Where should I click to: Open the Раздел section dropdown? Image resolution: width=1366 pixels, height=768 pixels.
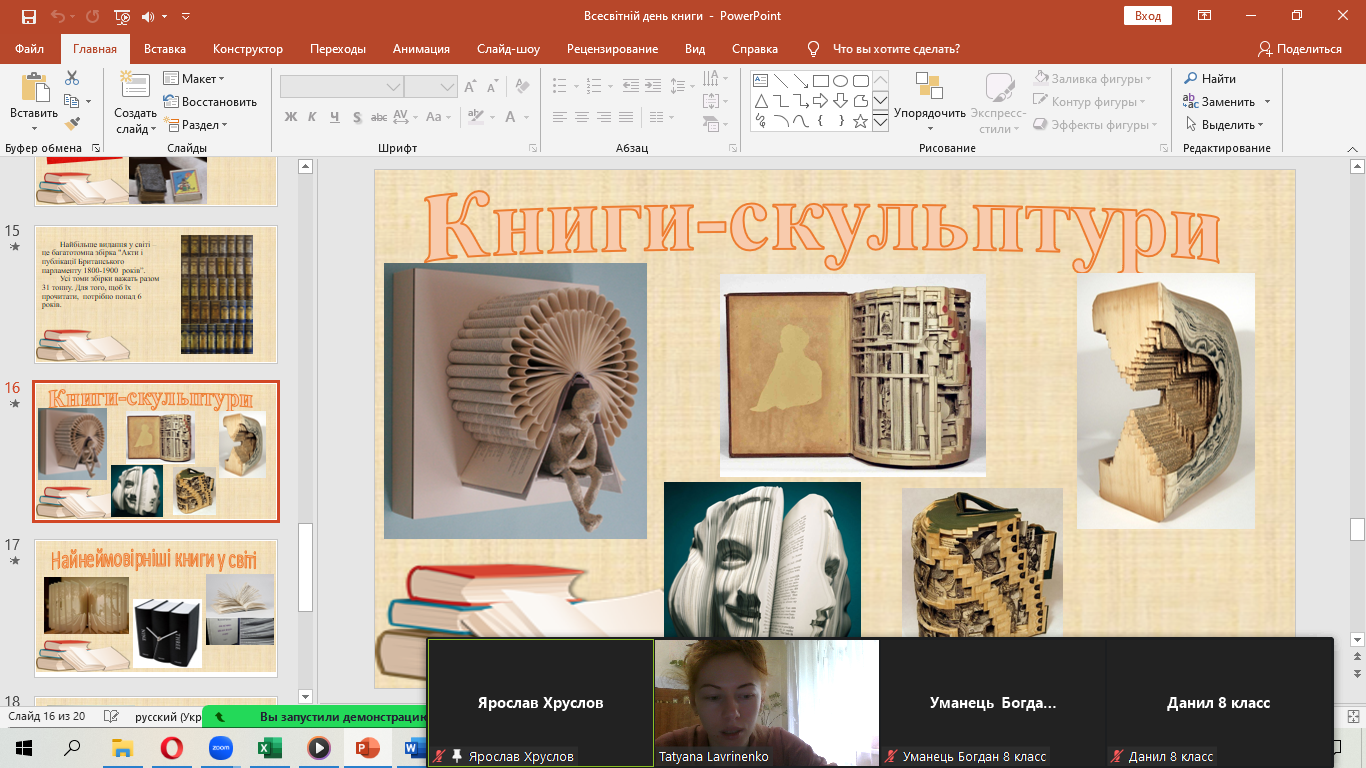(x=195, y=125)
